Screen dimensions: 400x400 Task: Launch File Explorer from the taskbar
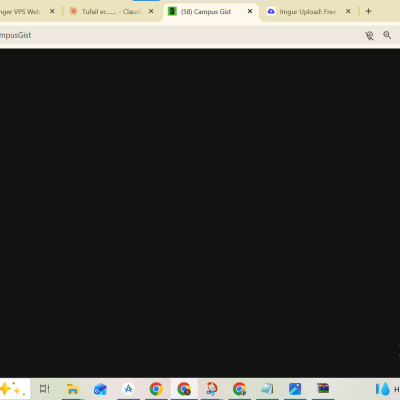coord(72,389)
